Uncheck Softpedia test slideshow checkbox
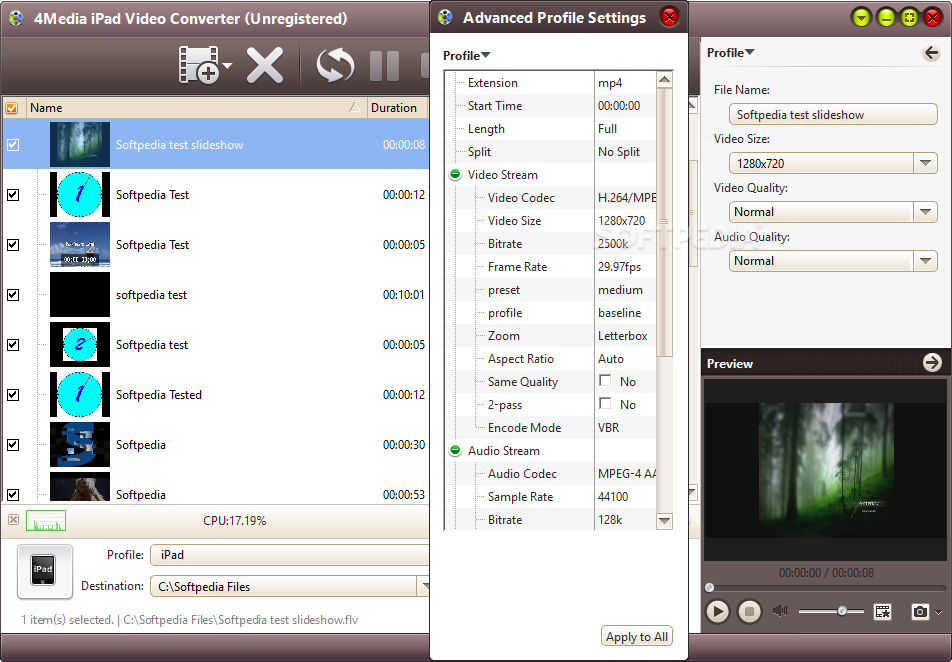Viewport: 952px width, 662px height. tap(13, 145)
